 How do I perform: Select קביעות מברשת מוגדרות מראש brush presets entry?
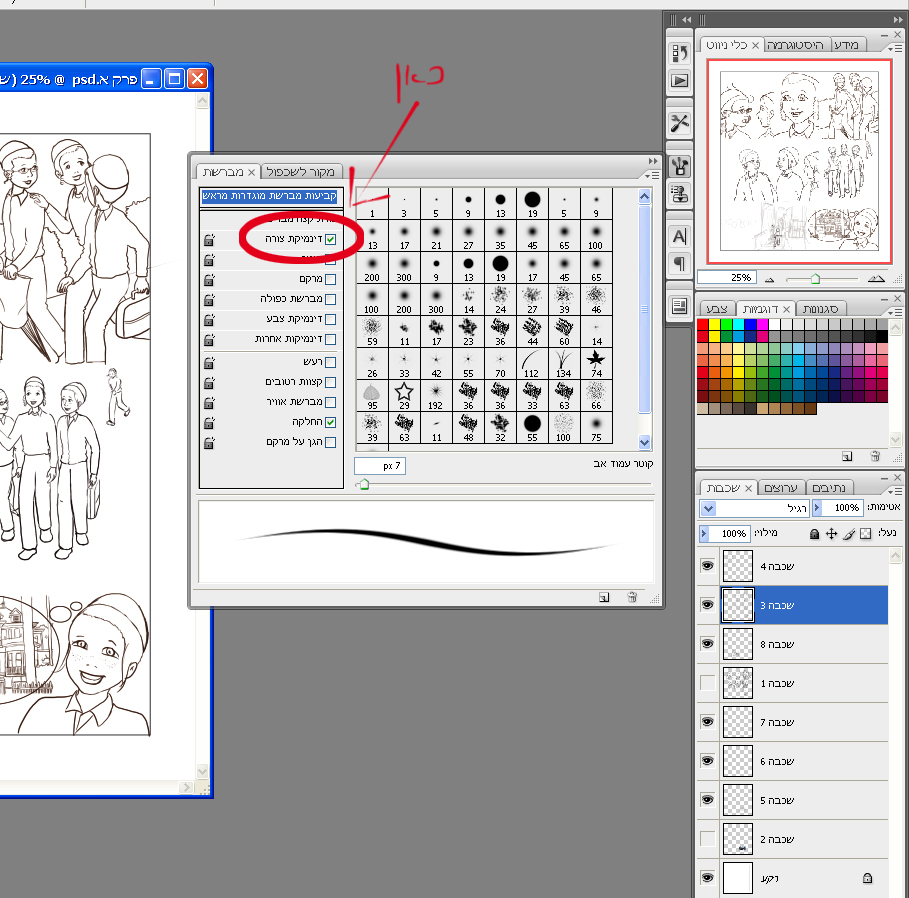pos(270,197)
